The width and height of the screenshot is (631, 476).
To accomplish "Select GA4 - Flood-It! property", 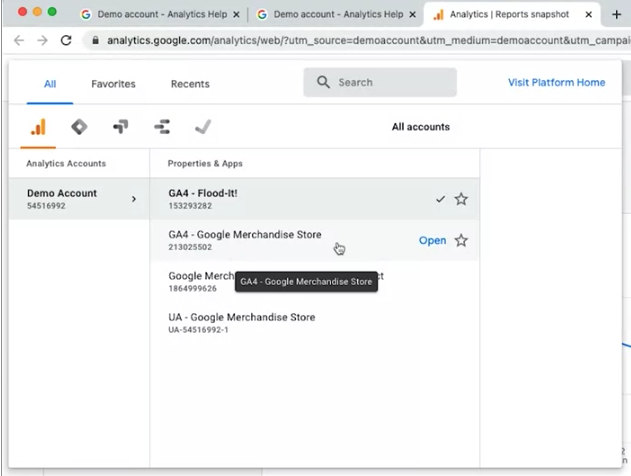I will [x=314, y=199].
